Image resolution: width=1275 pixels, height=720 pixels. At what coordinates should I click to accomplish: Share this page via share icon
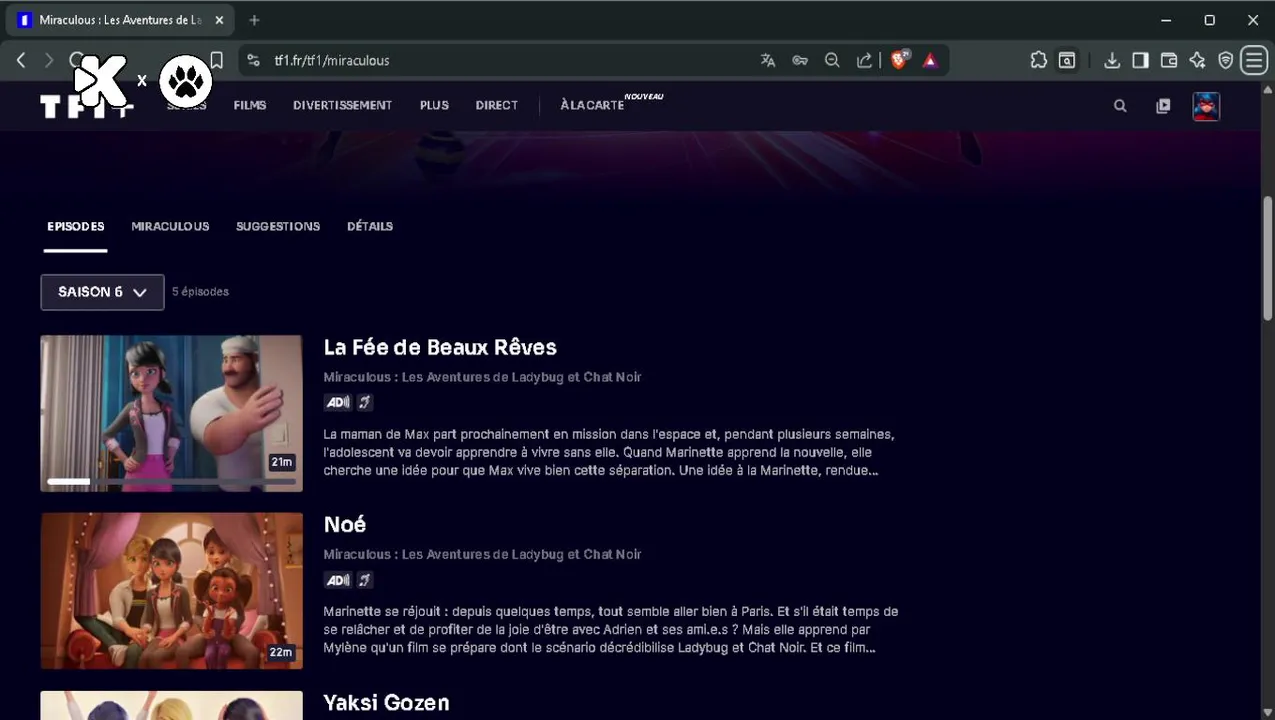tap(864, 60)
